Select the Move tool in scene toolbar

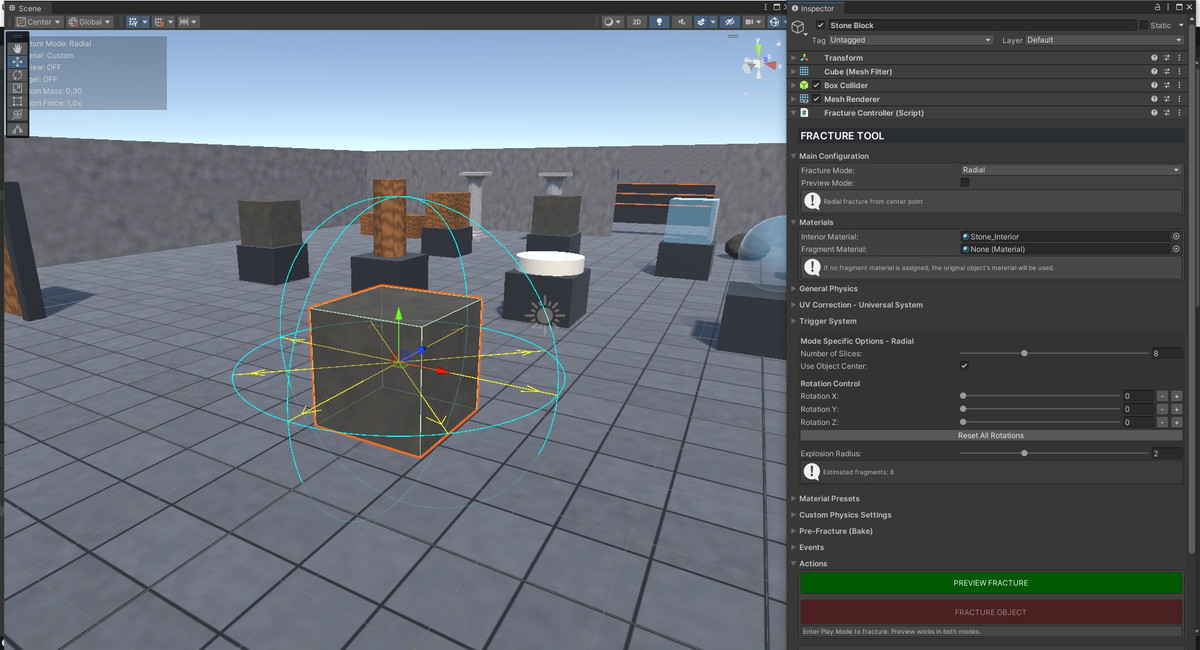(x=17, y=61)
